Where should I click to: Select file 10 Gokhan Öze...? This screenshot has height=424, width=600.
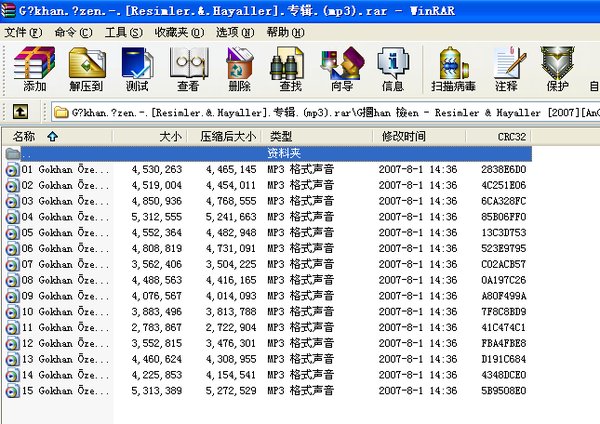[x=65, y=312]
